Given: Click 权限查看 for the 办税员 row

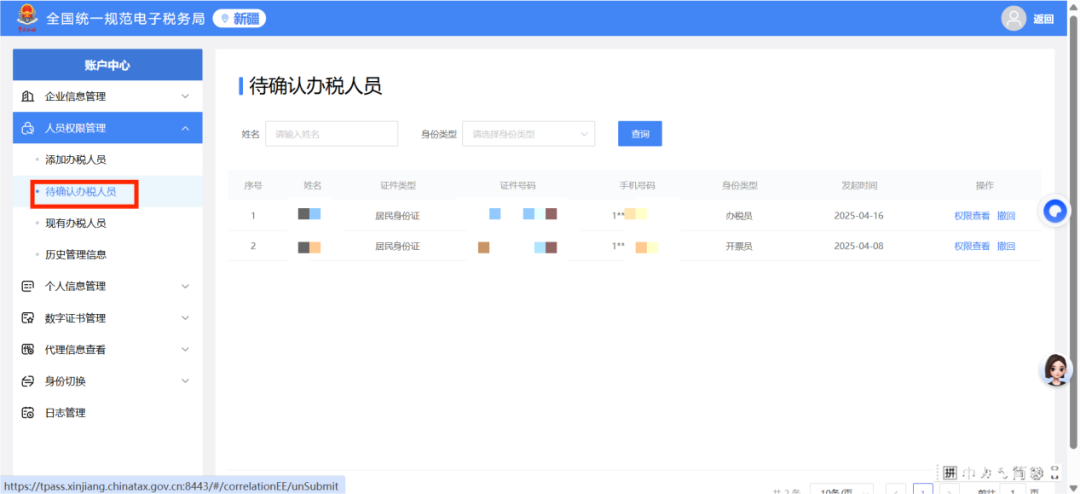Looking at the screenshot, I should (x=971, y=216).
